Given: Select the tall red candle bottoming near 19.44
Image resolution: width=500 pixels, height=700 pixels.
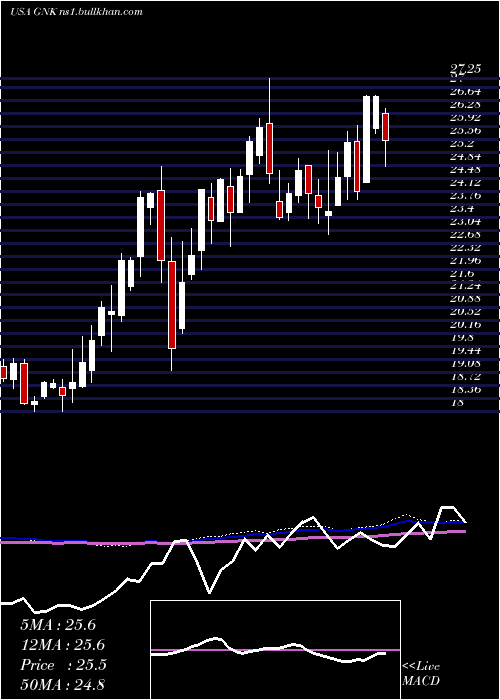Looking at the screenshot, I should point(172,305).
